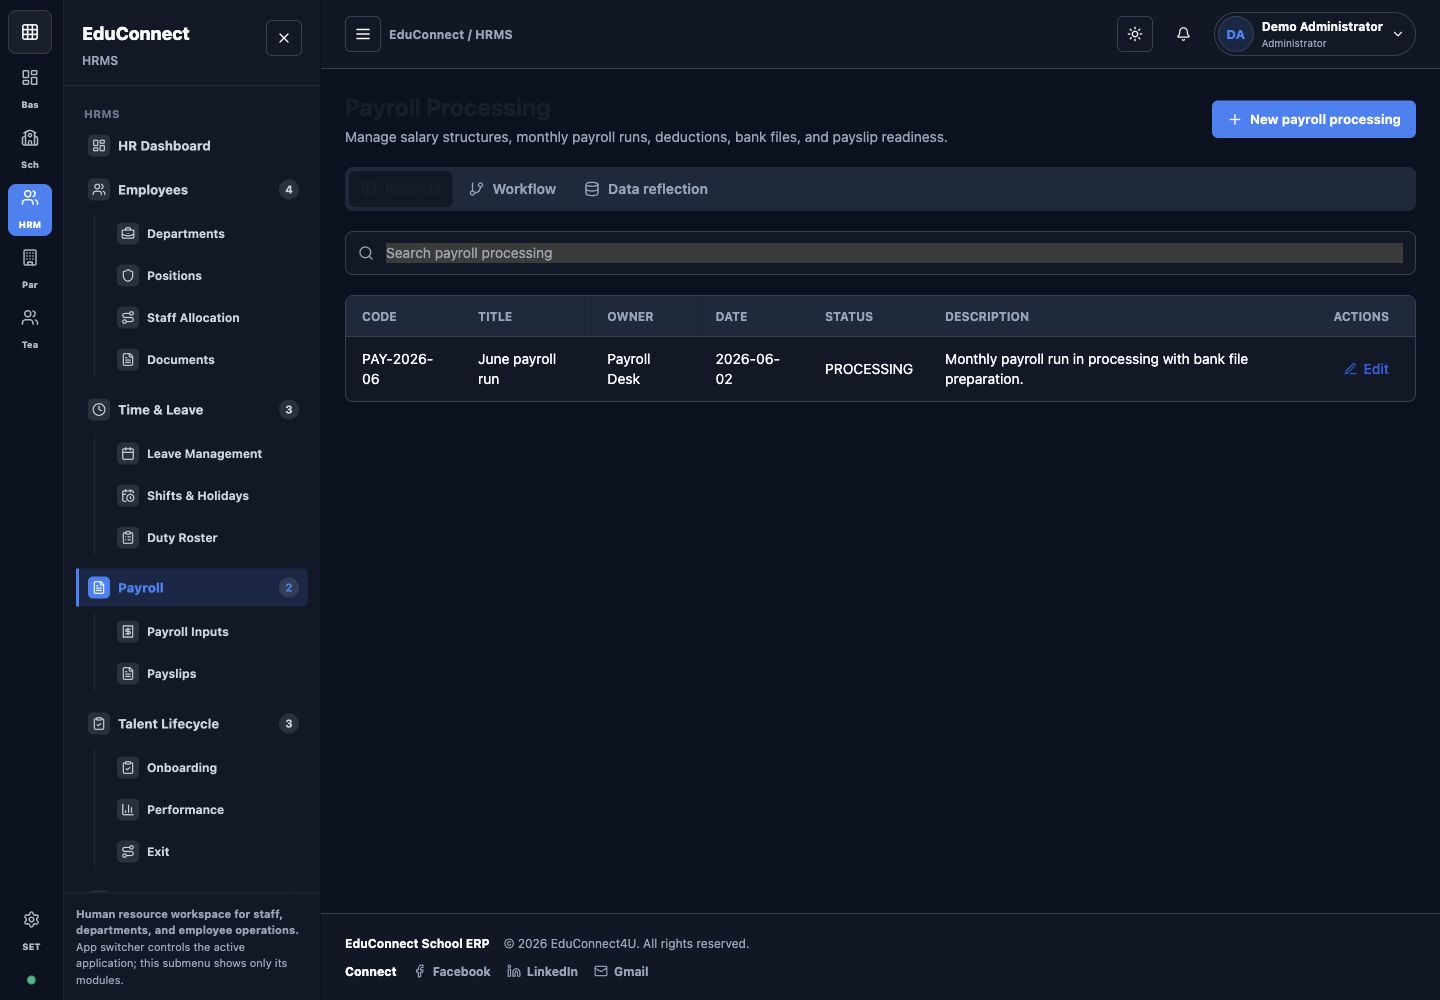The height and width of the screenshot is (1000, 1440).
Task: Click the Performance chart icon
Action: (x=128, y=810)
